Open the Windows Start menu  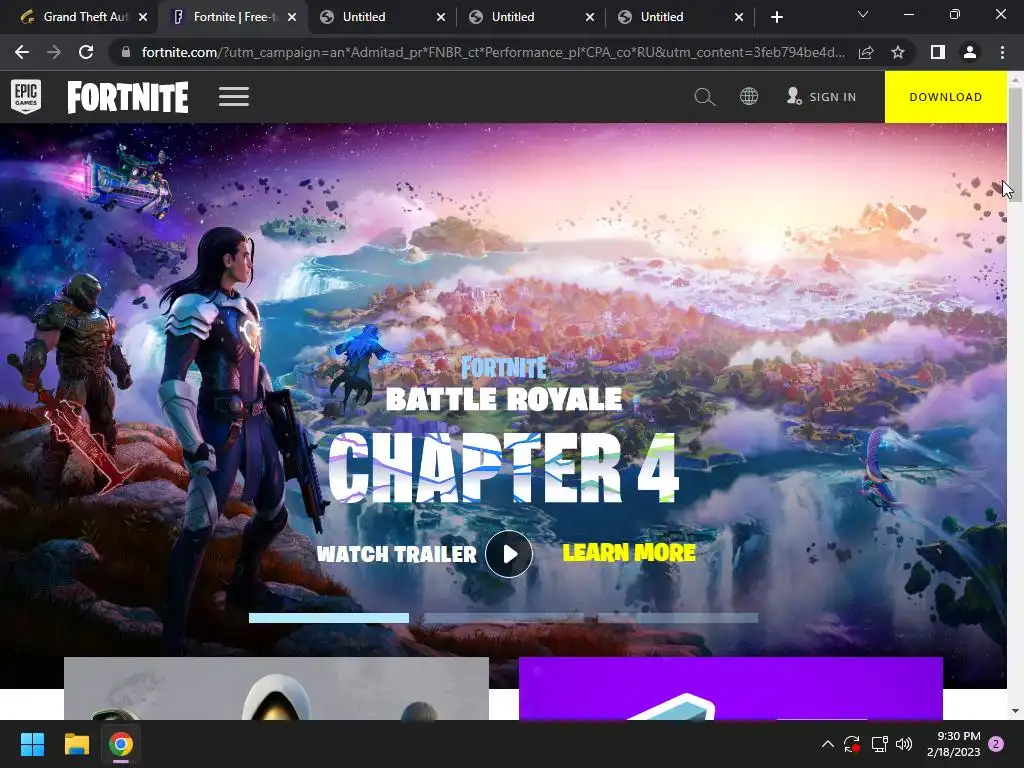click(x=32, y=744)
